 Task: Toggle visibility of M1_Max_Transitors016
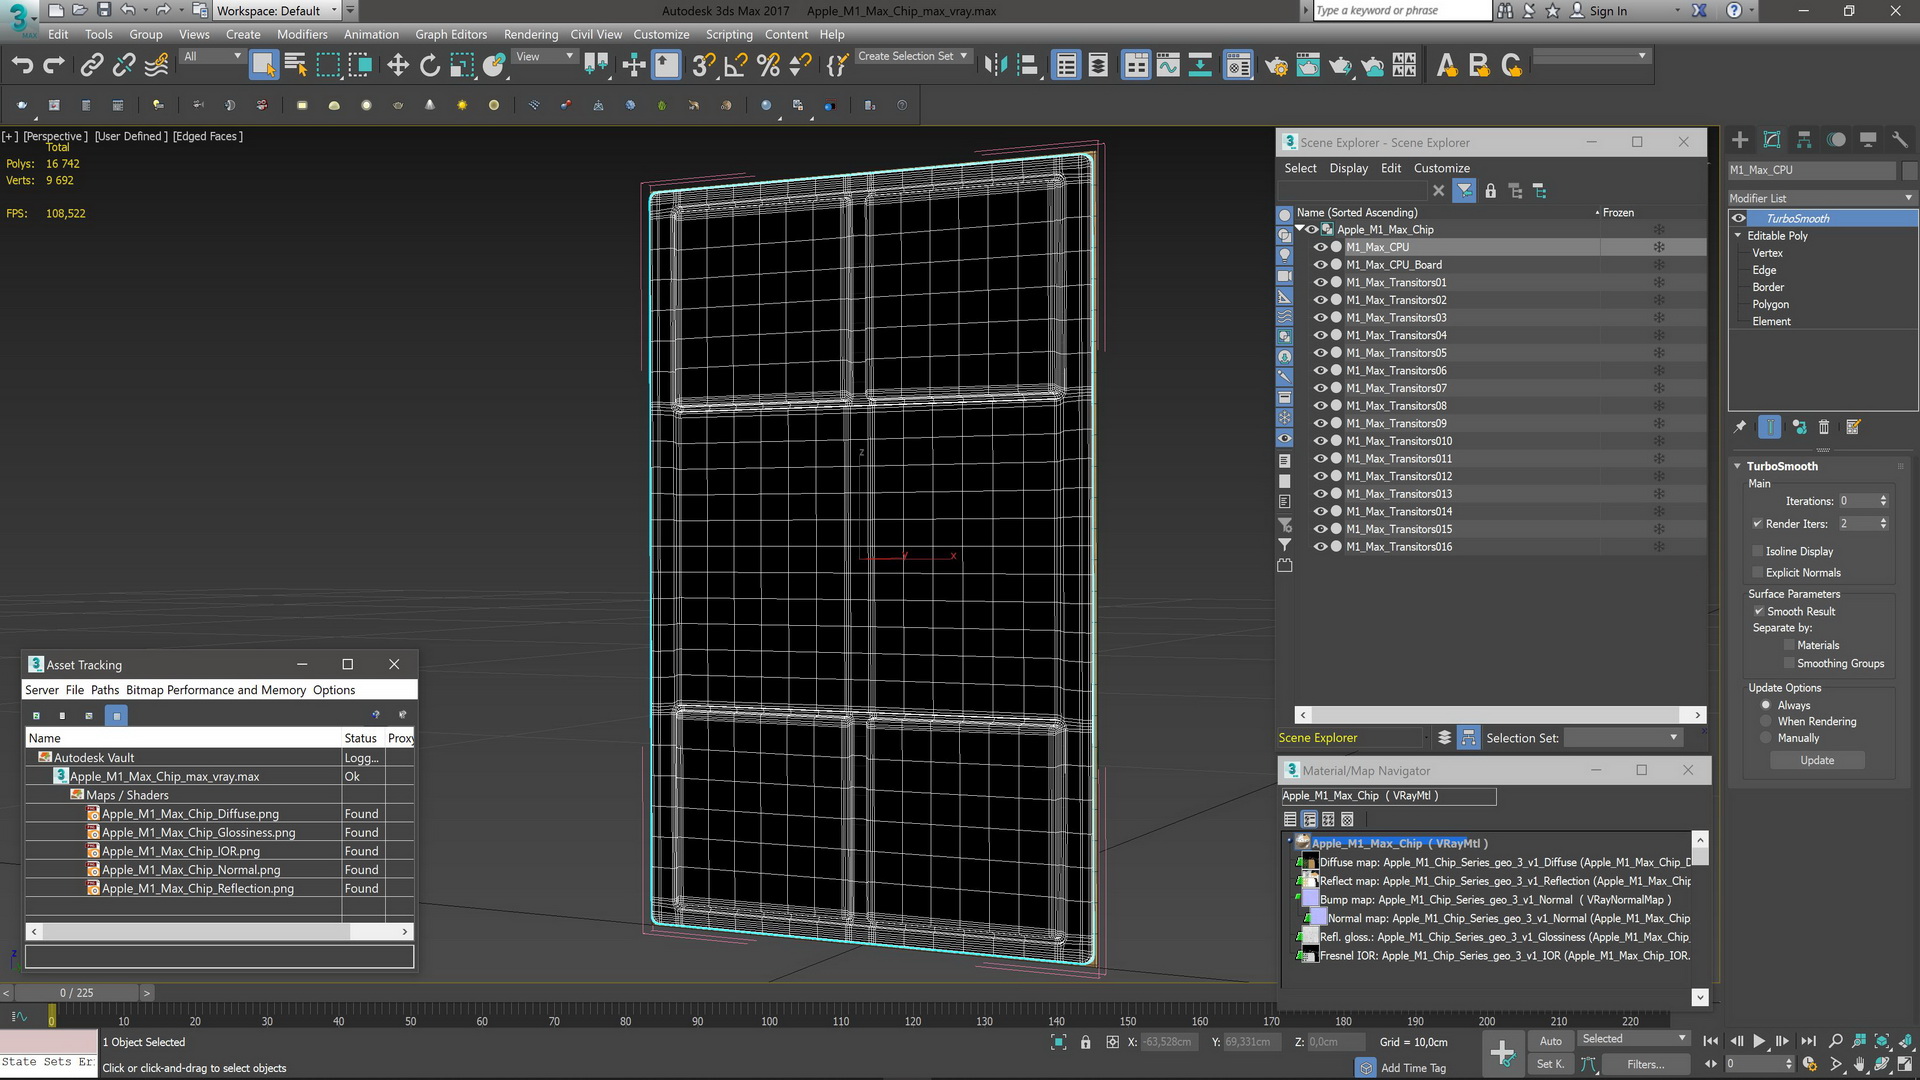click(1320, 547)
